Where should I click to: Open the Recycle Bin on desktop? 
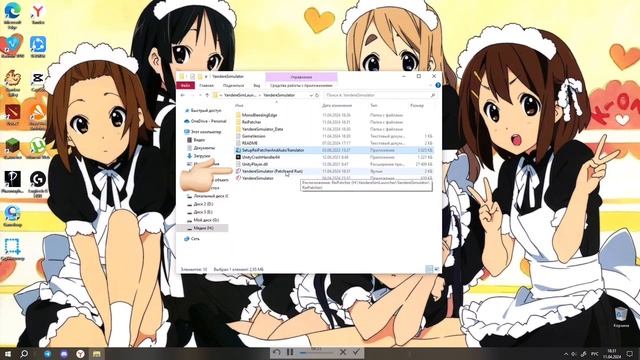click(621, 318)
